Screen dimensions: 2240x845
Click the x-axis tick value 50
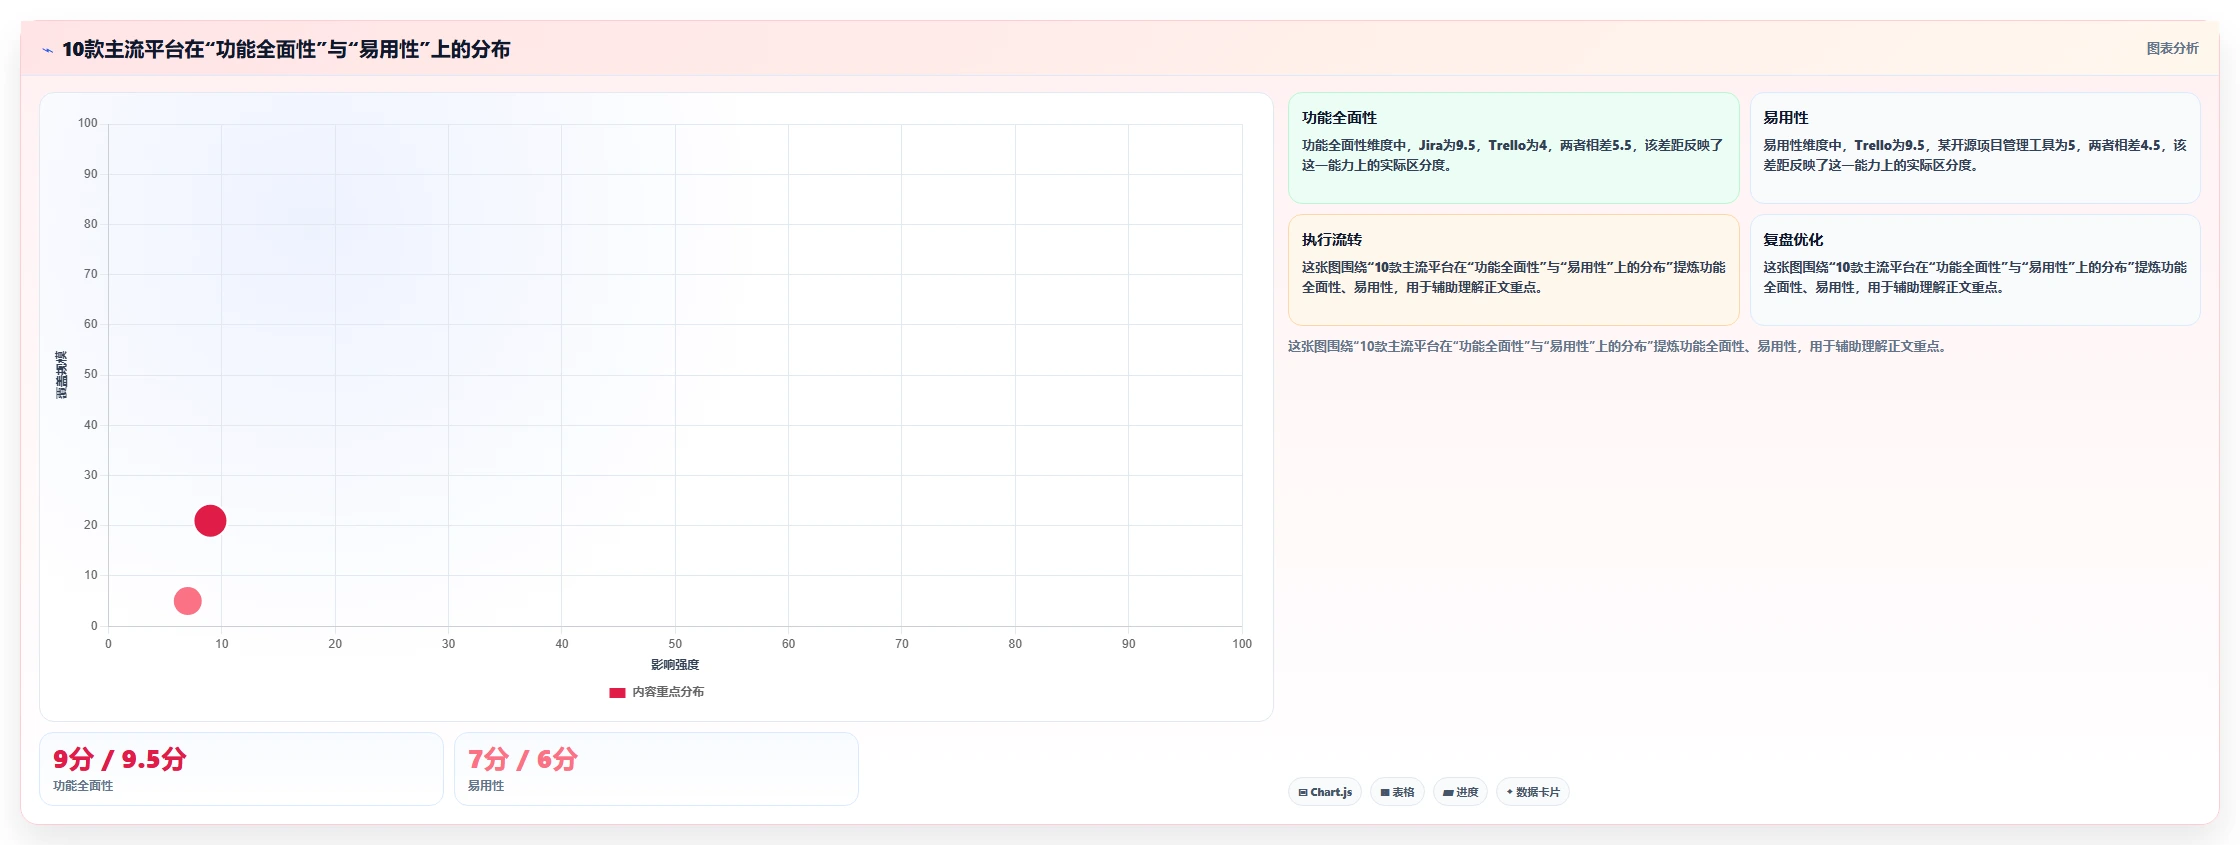point(675,644)
